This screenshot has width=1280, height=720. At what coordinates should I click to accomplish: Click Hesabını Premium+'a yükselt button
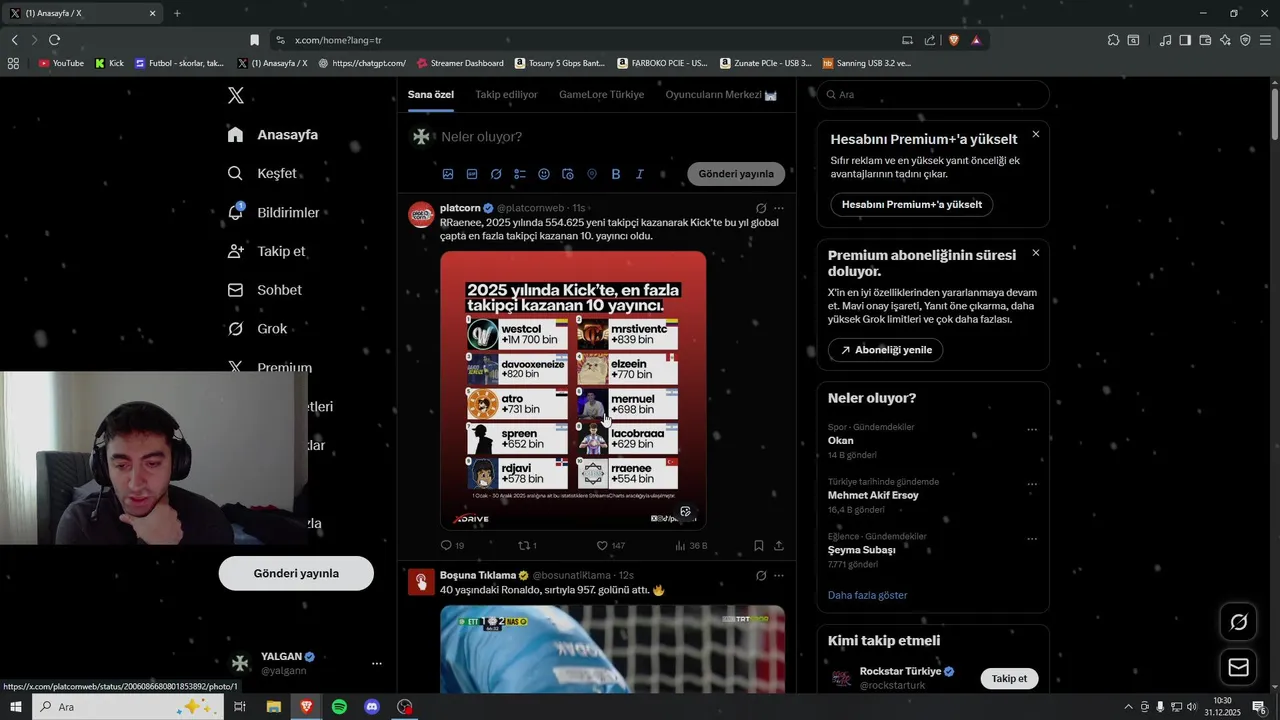(911, 204)
